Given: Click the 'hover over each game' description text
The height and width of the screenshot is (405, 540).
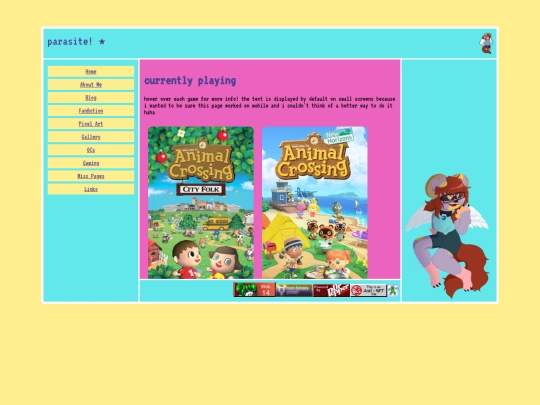Looking at the screenshot, I should click(x=269, y=105).
